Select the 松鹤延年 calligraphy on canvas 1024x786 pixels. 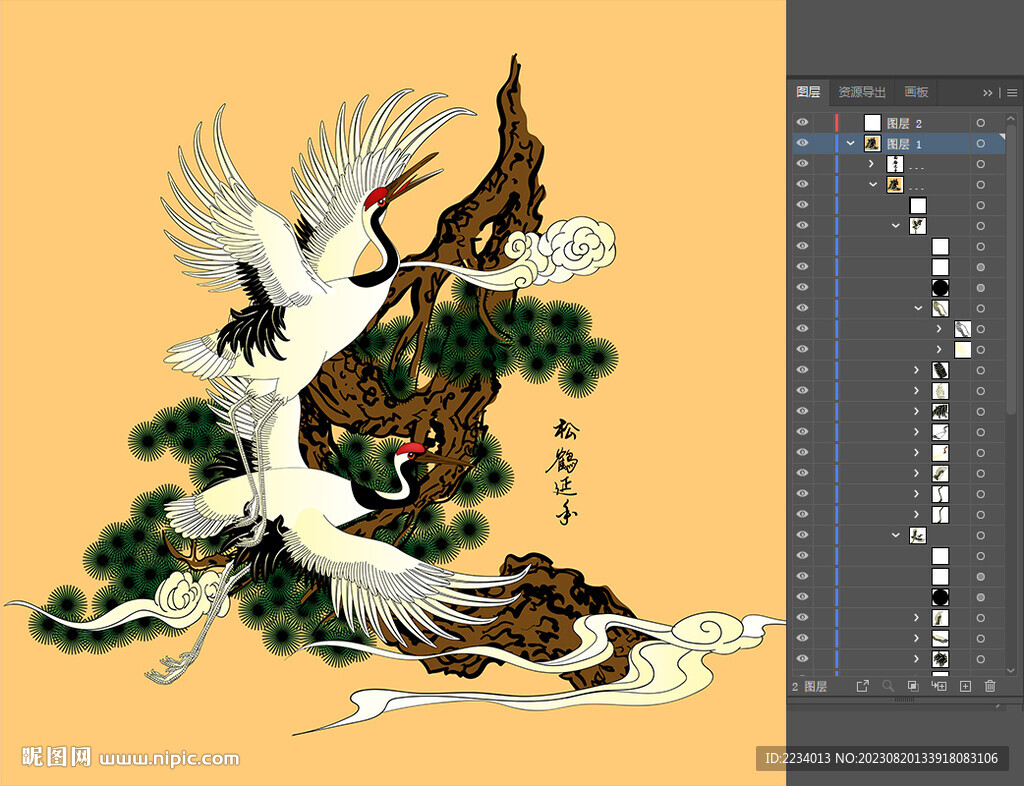562,472
